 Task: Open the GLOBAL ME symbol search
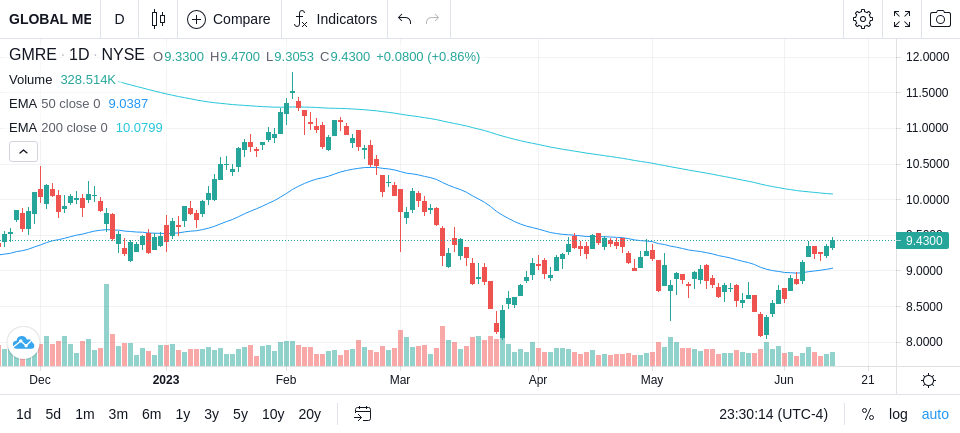pyautogui.click(x=50, y=19)
